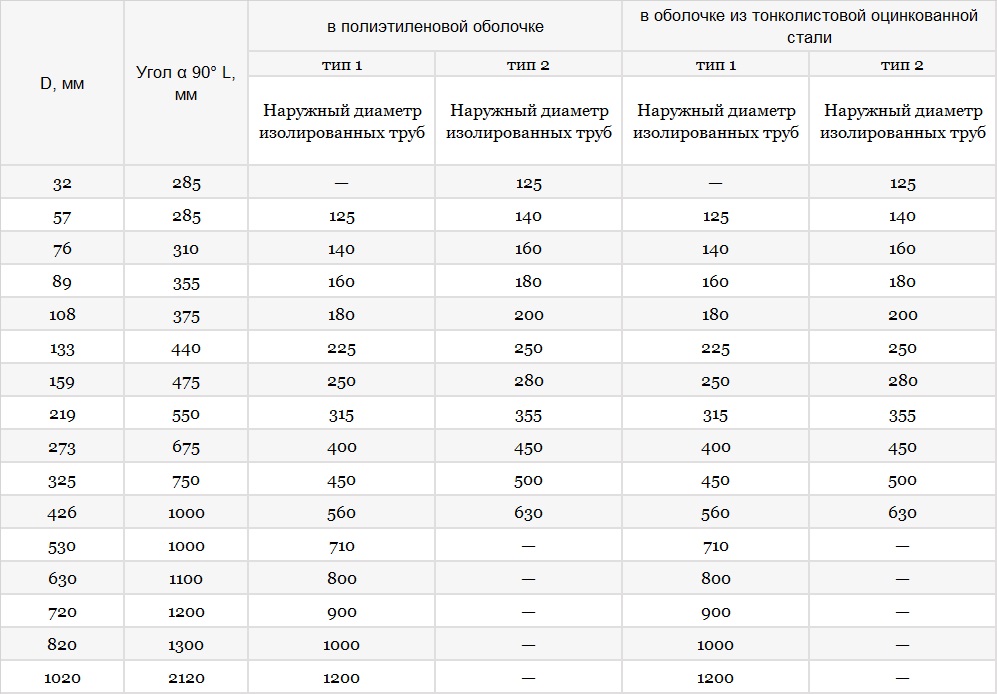Click steel shell type 2 value 280 in the D 159 row

click(902, 380)
